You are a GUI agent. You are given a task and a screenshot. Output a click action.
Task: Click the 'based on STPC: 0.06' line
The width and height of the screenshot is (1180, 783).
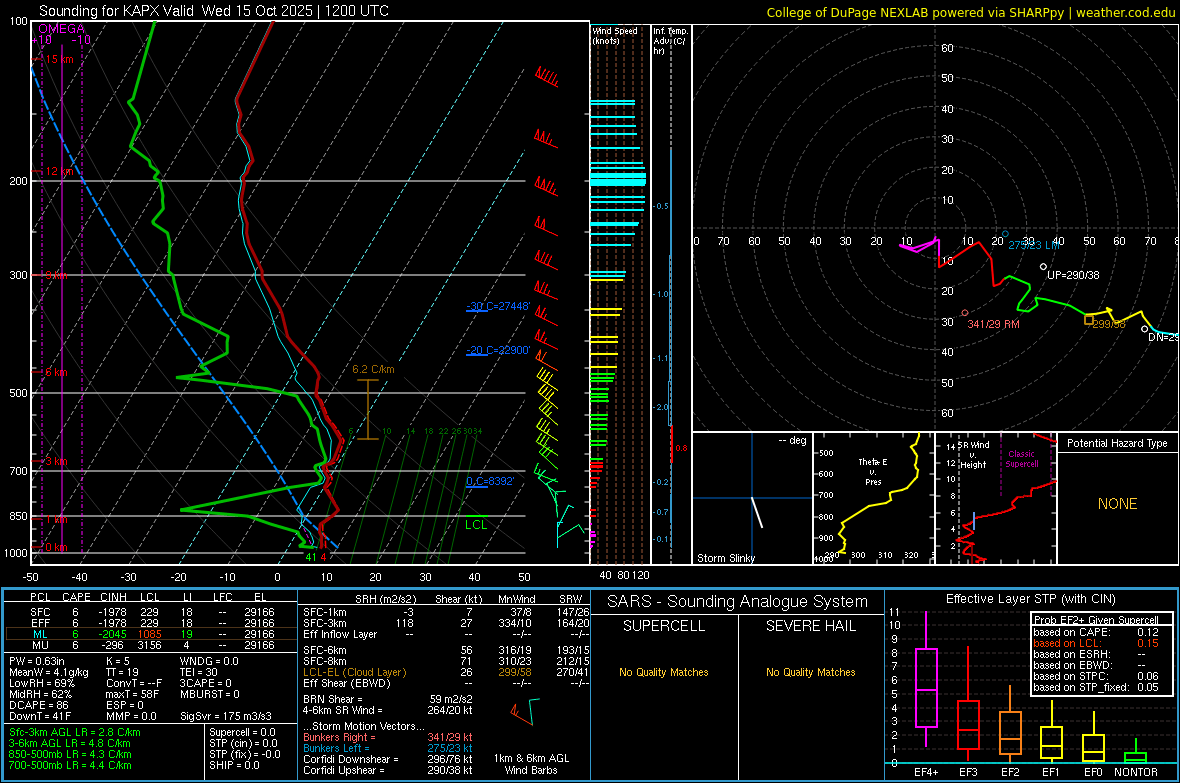click(x=1096, y=676)
